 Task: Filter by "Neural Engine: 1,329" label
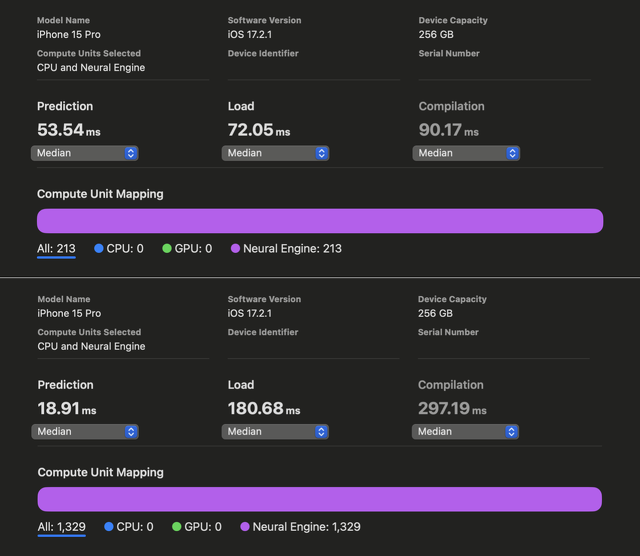[306, 527]
